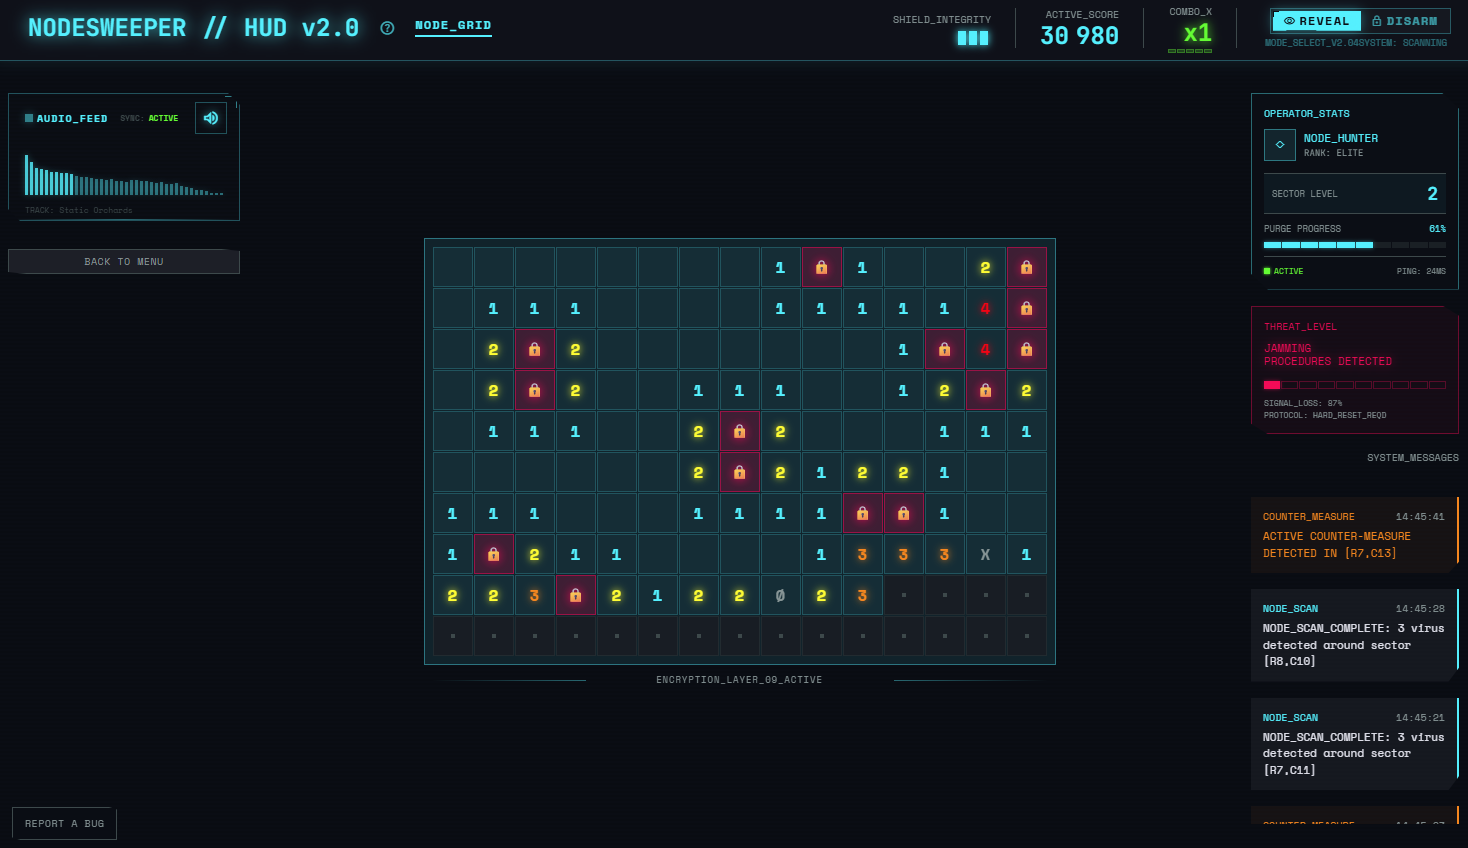Select the lock between 2s in fourth row, left side
This screenshot has width=1468, height=848.
(x=535, y=391)
